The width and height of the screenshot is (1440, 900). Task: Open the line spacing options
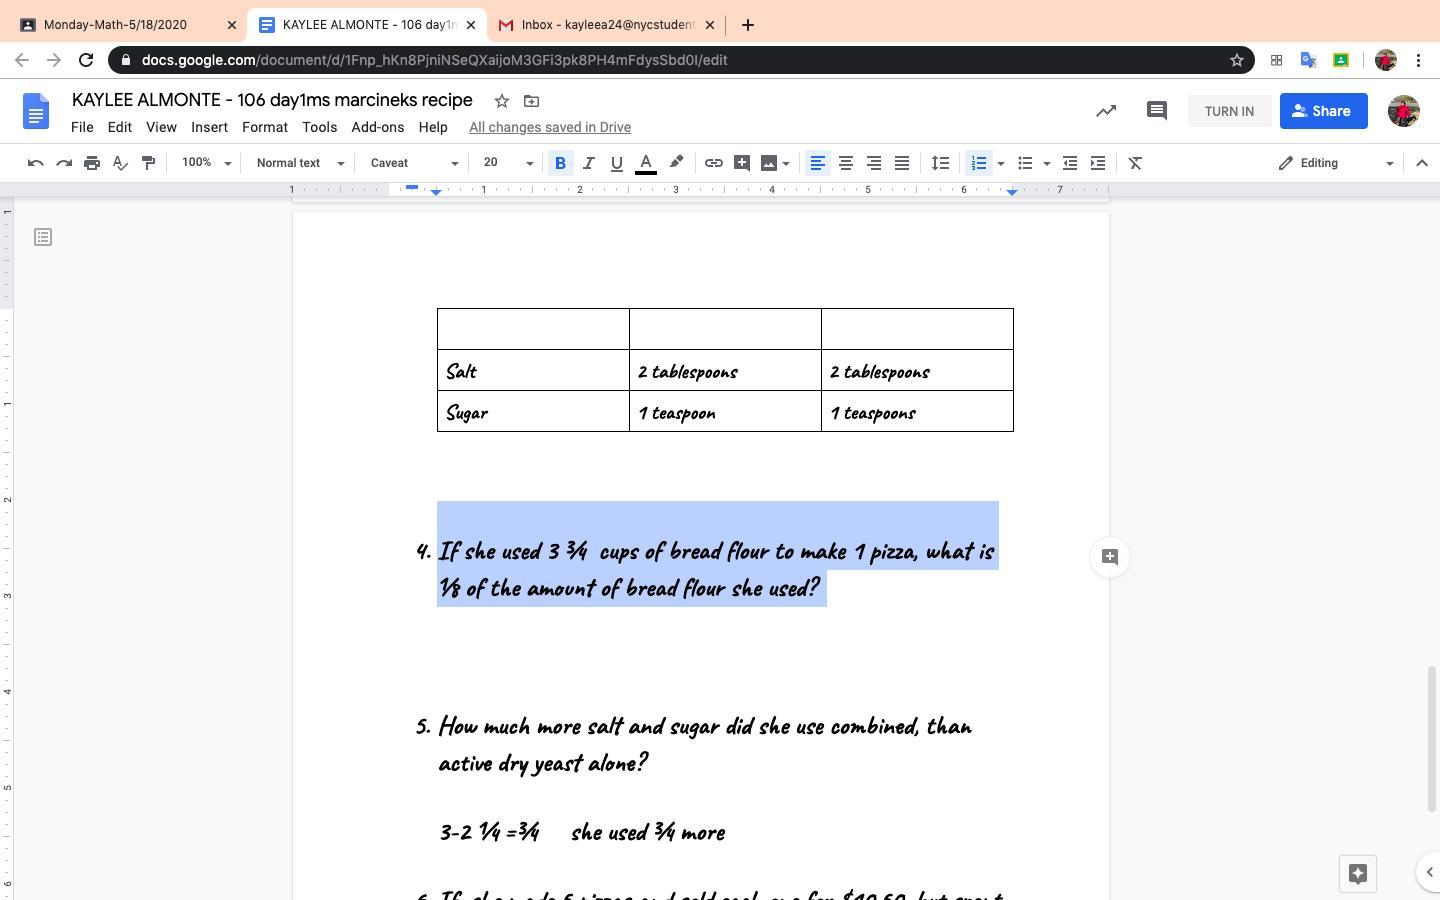click(940, 163)
